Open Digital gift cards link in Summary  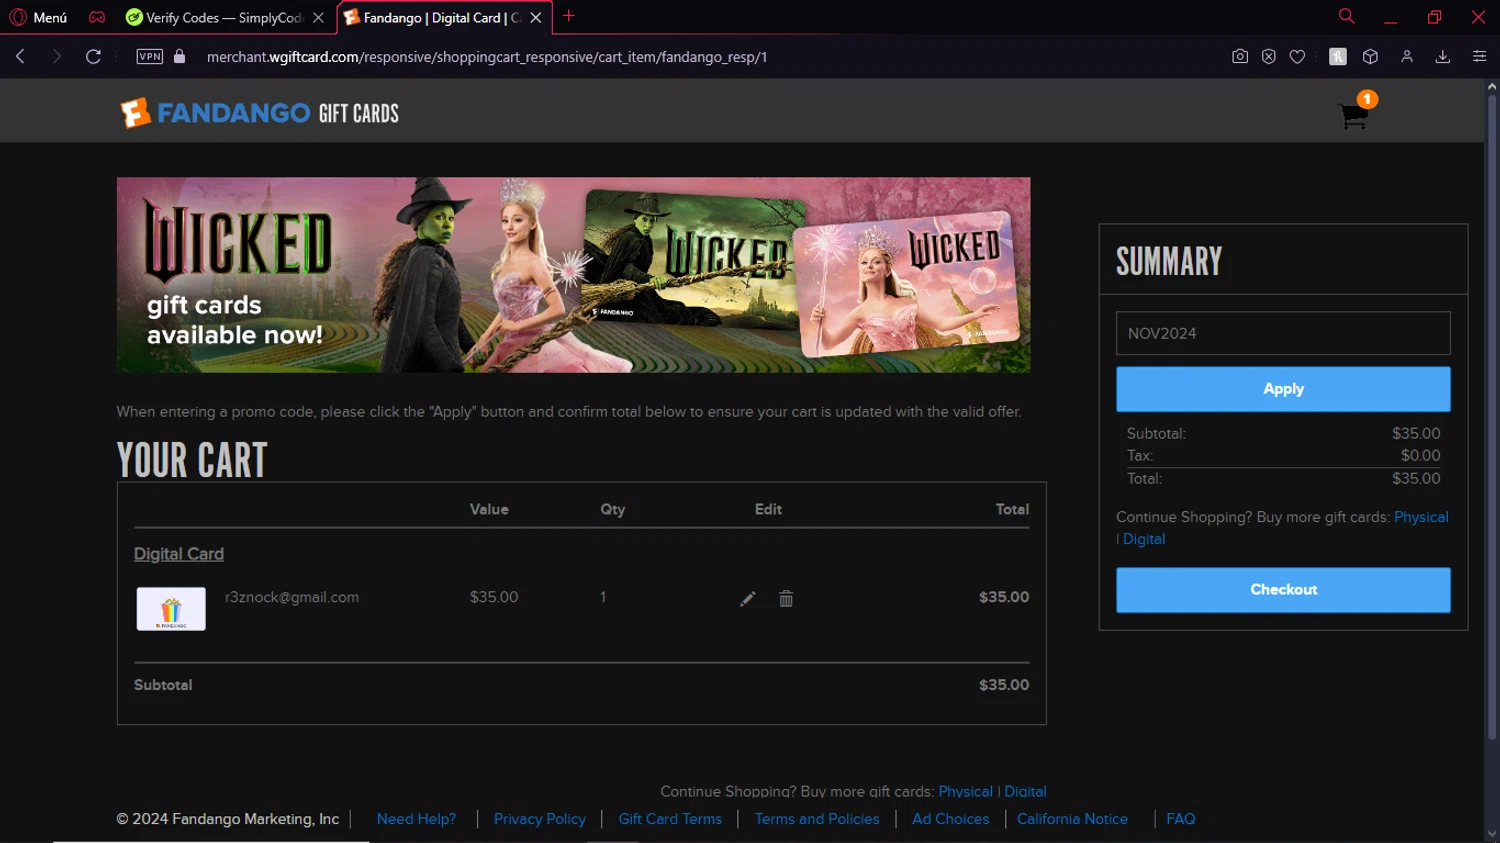tap(1144, 539)
